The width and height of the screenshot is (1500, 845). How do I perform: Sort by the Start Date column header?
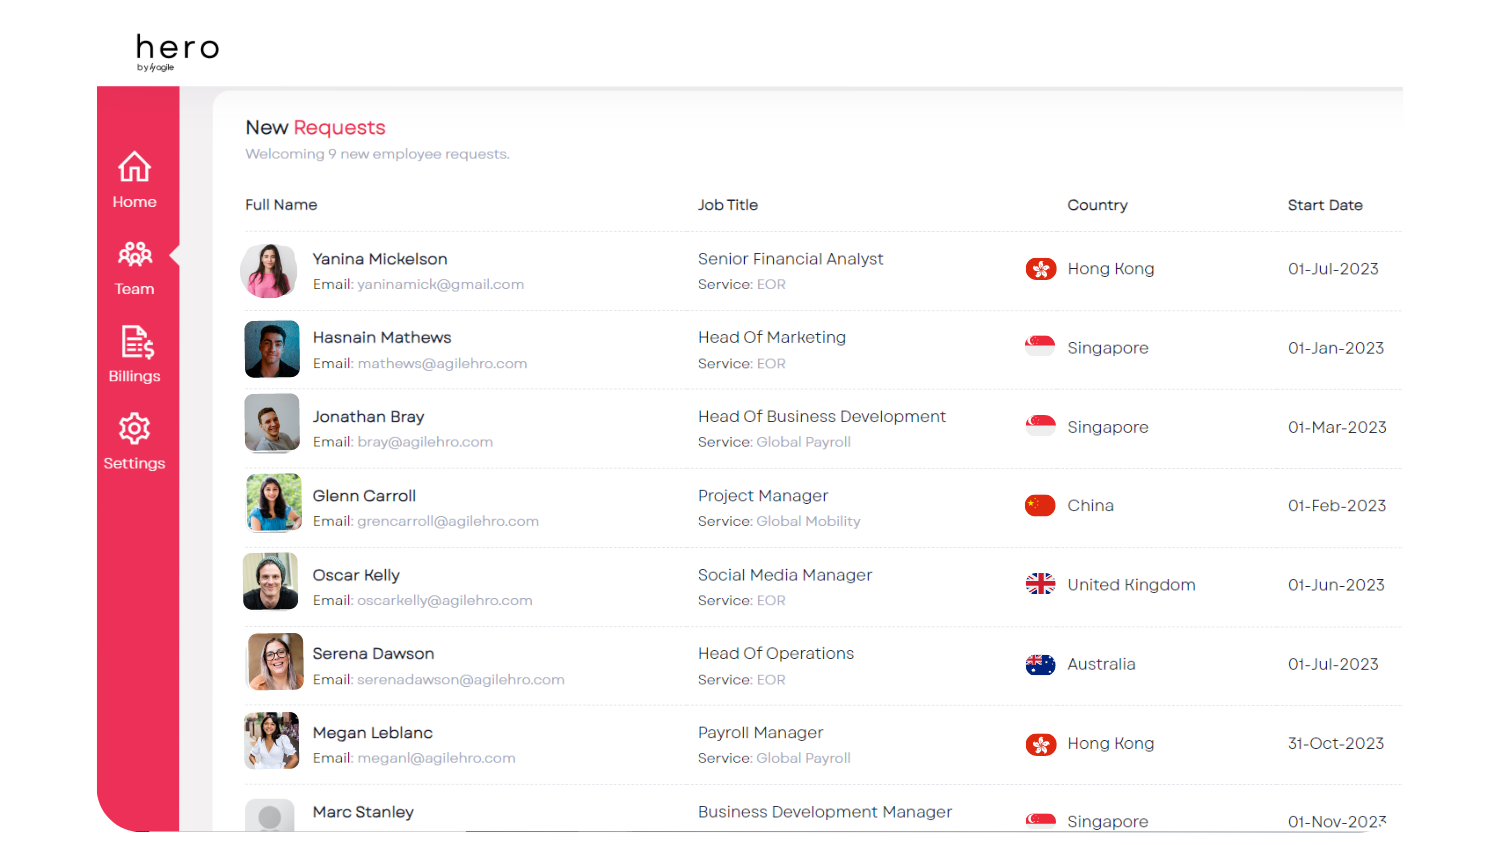pos(1324,205)
